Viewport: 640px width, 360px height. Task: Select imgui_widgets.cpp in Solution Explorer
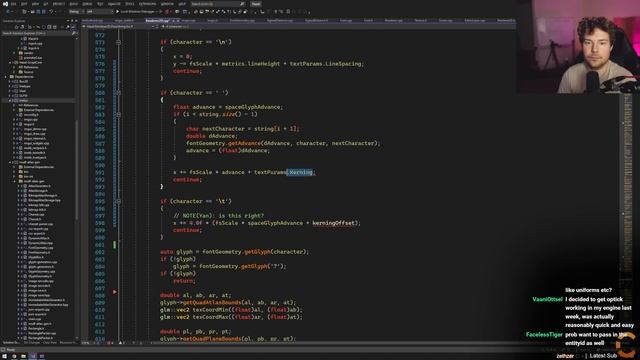37,143
